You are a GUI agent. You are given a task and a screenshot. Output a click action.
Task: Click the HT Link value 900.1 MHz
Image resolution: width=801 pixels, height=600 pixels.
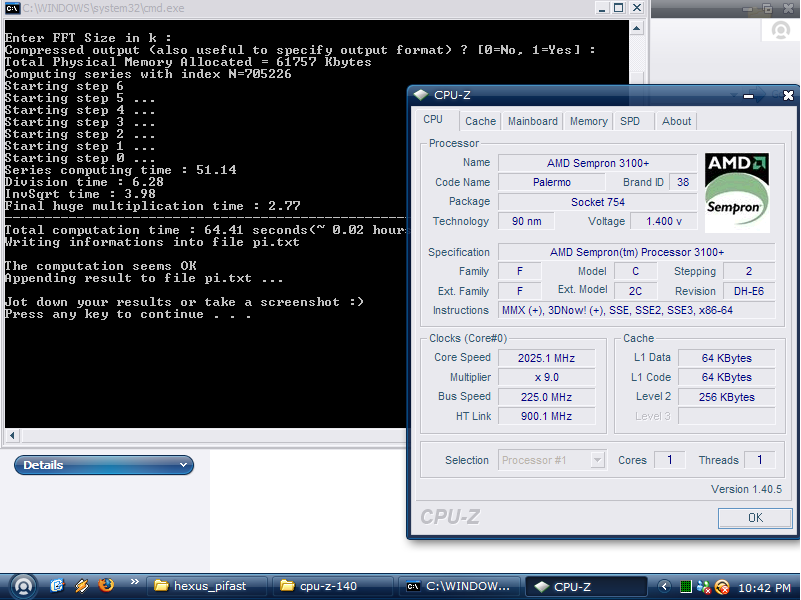point(547,416)
